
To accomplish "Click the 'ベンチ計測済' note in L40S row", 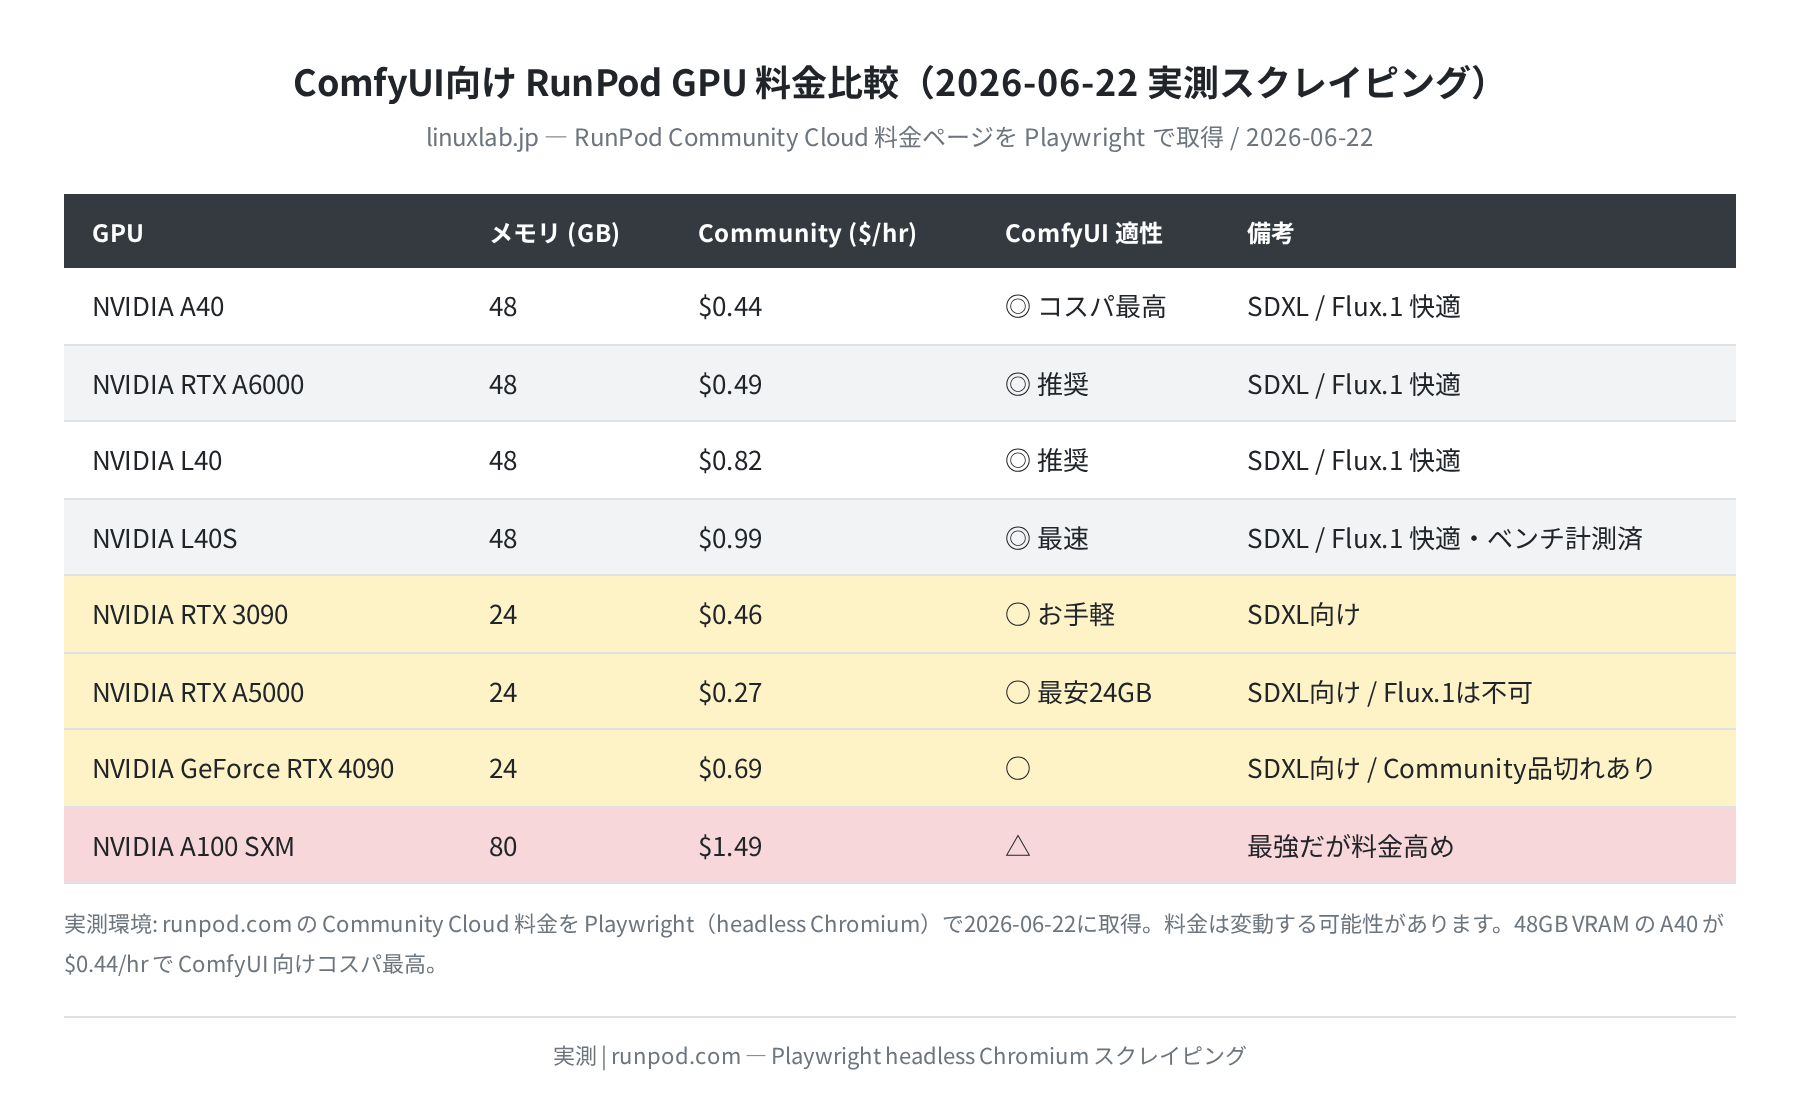I will pos(1565,538).
